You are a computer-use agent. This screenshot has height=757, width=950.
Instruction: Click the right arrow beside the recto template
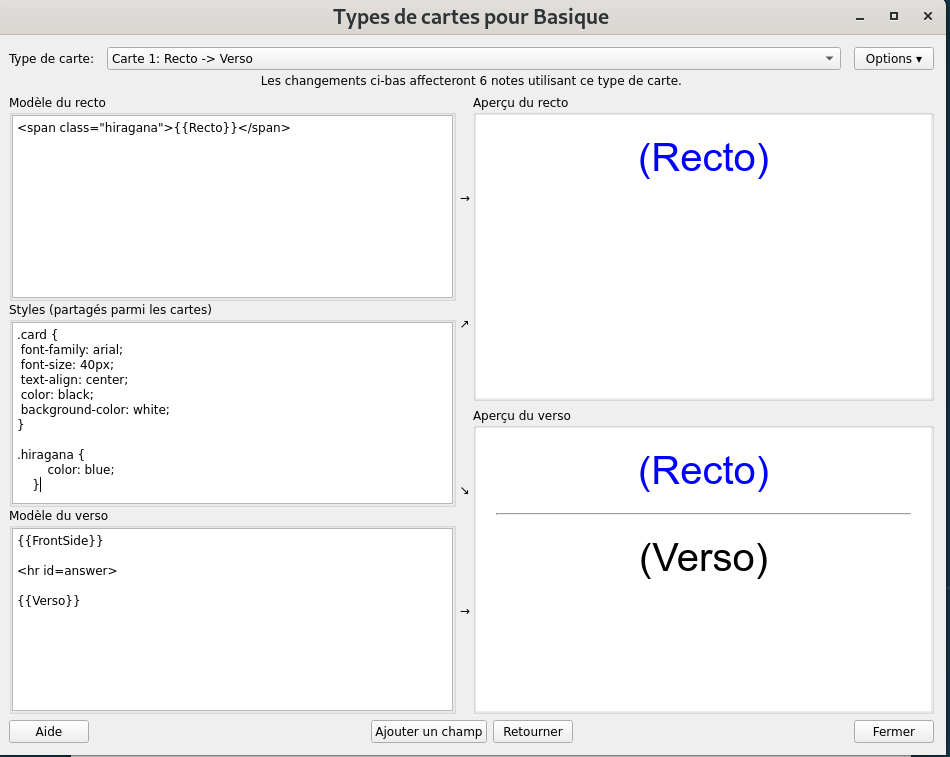(465, 198)
